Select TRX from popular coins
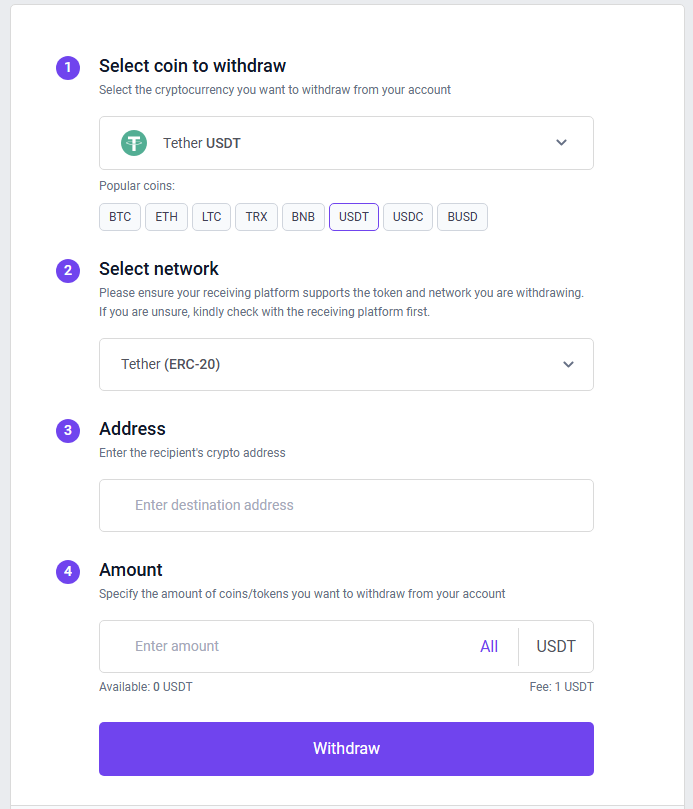Image resolution: width=693 pixels, height=809 pixels. click(256, 217)
